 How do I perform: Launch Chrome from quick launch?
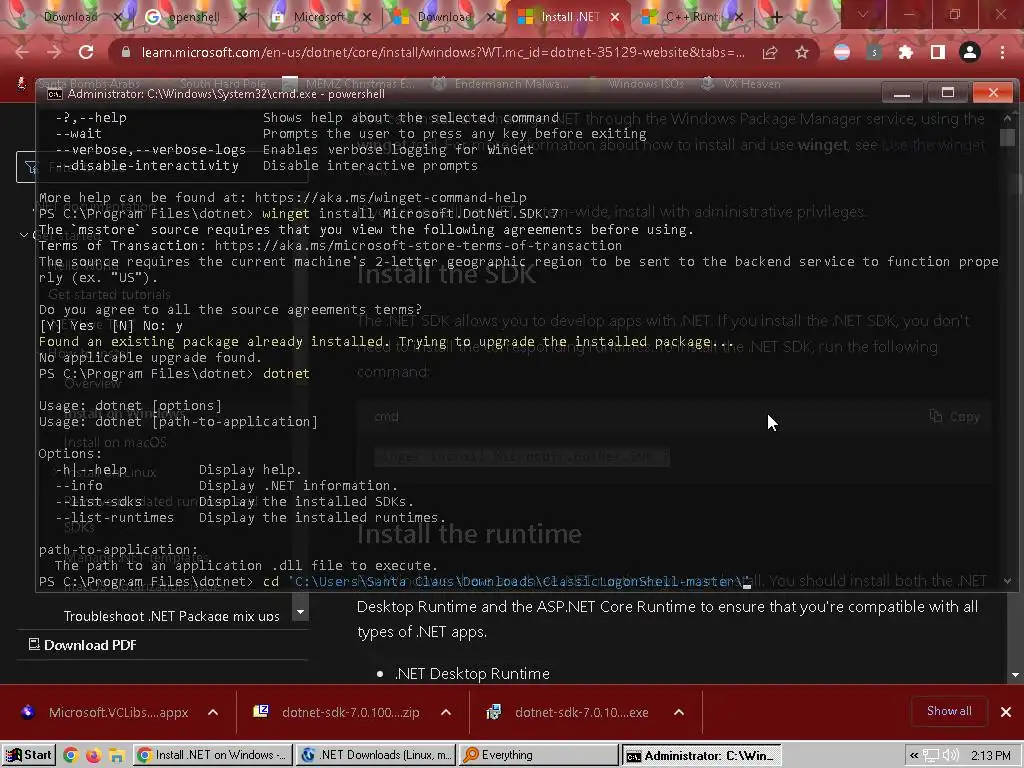click(x=71, y=756)
